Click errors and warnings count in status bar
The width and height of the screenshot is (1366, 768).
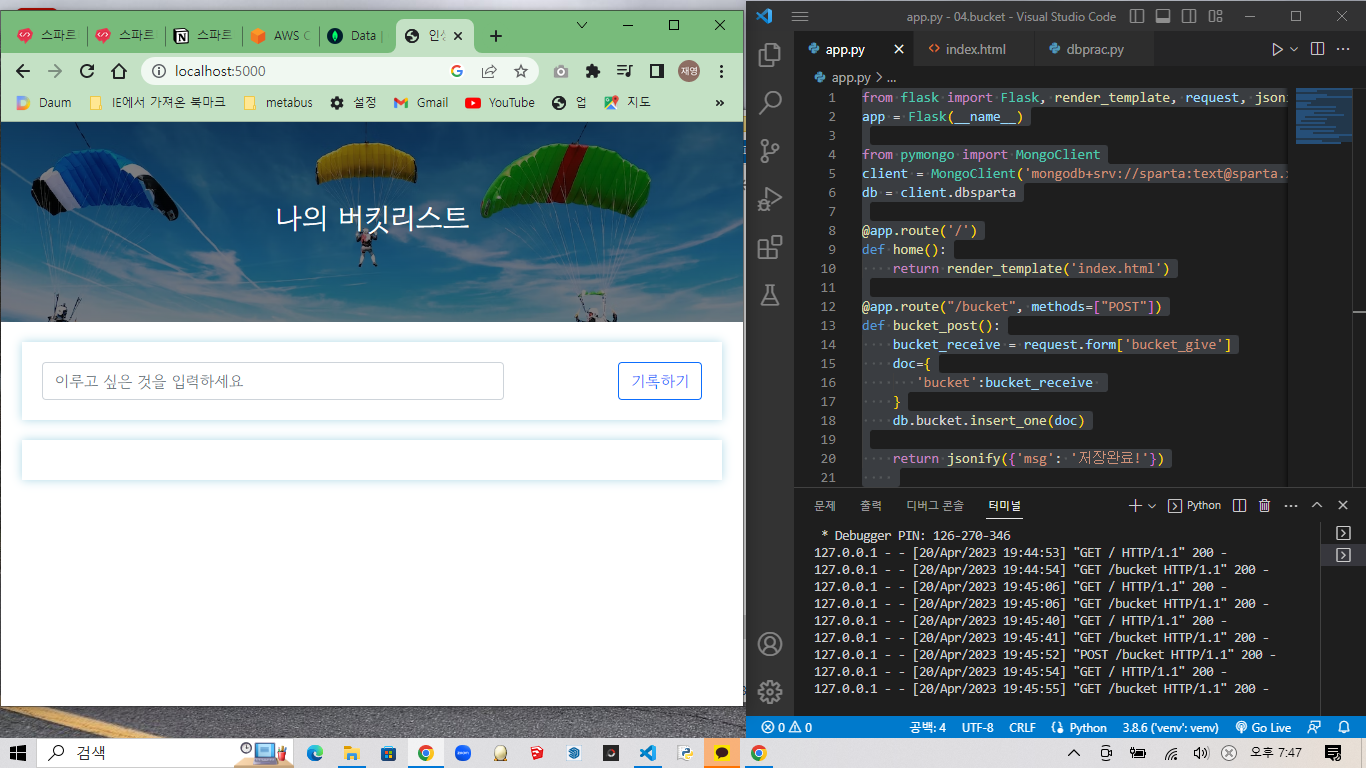tap(786, 728)
